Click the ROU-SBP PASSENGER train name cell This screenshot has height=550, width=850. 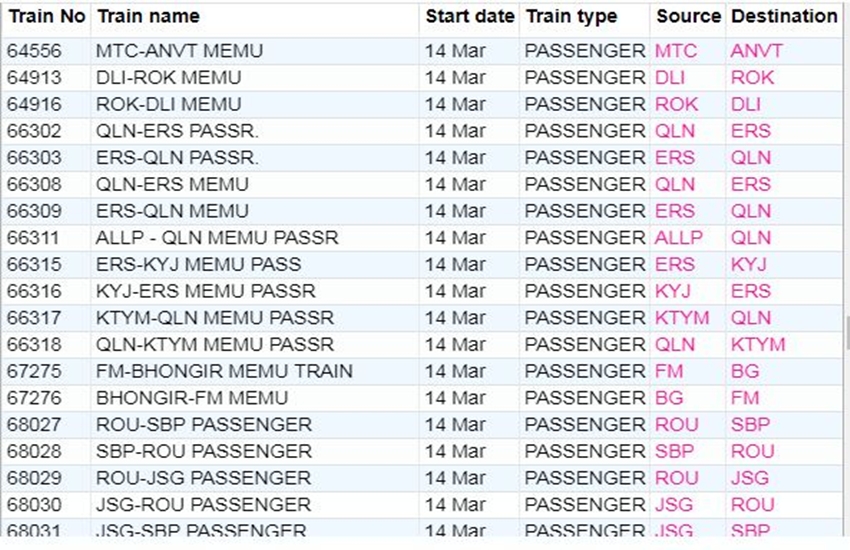[204, 425]
